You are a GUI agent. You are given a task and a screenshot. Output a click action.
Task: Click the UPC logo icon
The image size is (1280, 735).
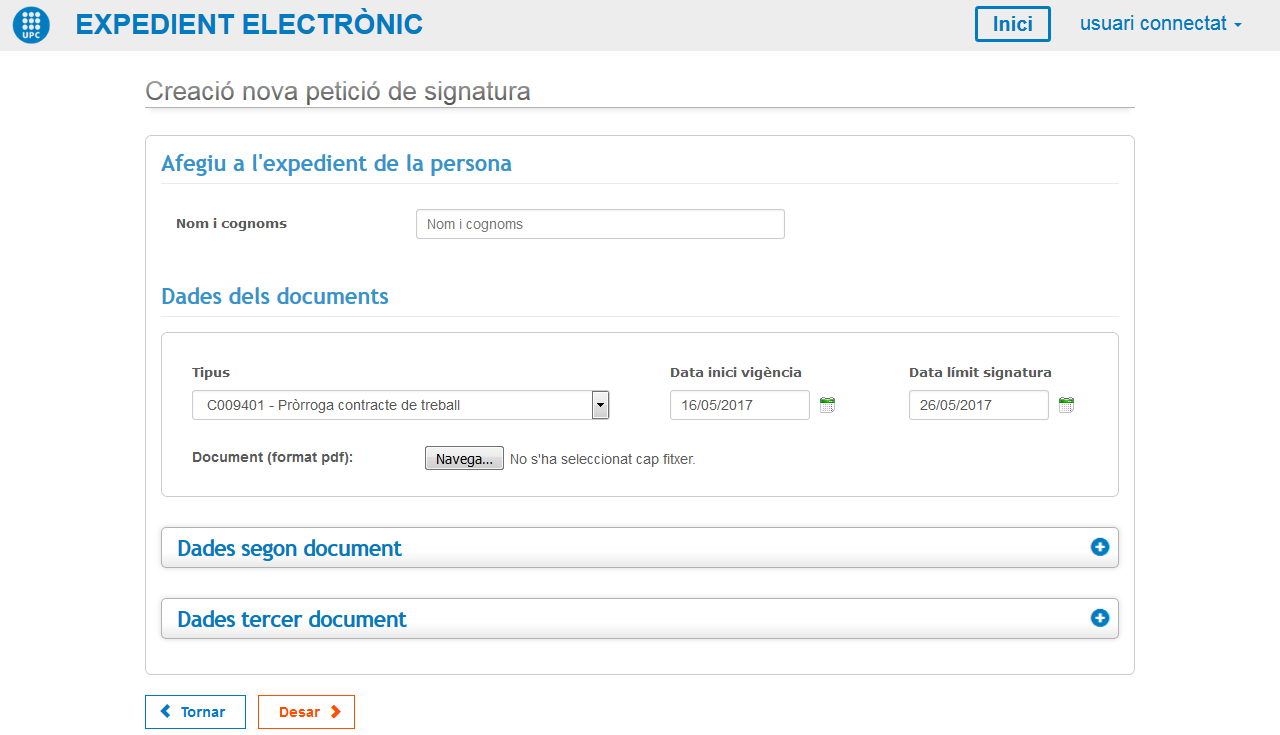click(x=31, y=25)
